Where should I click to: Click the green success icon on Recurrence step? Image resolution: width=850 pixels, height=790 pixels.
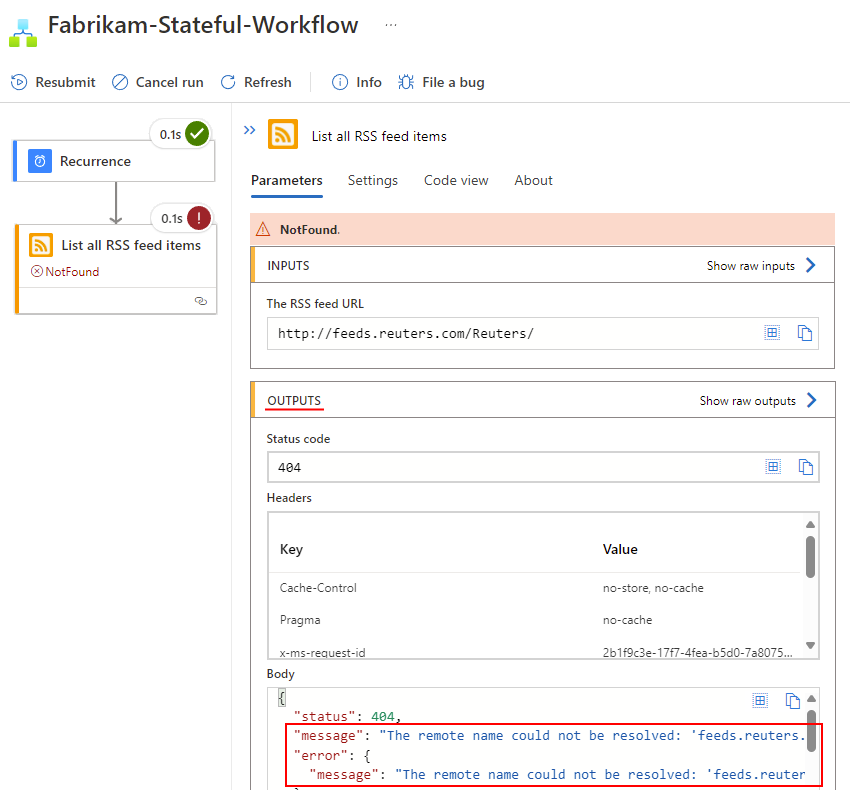coord(196,133)
